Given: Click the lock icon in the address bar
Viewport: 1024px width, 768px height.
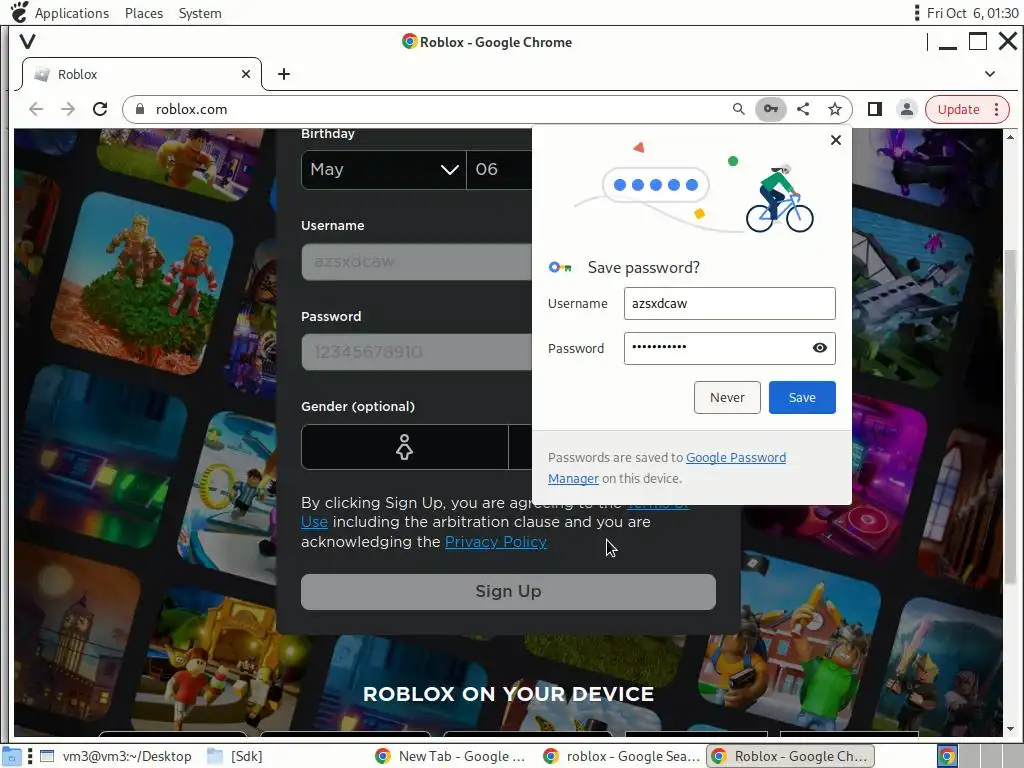Looking at the screenshot, I should [x=139, y=109].
